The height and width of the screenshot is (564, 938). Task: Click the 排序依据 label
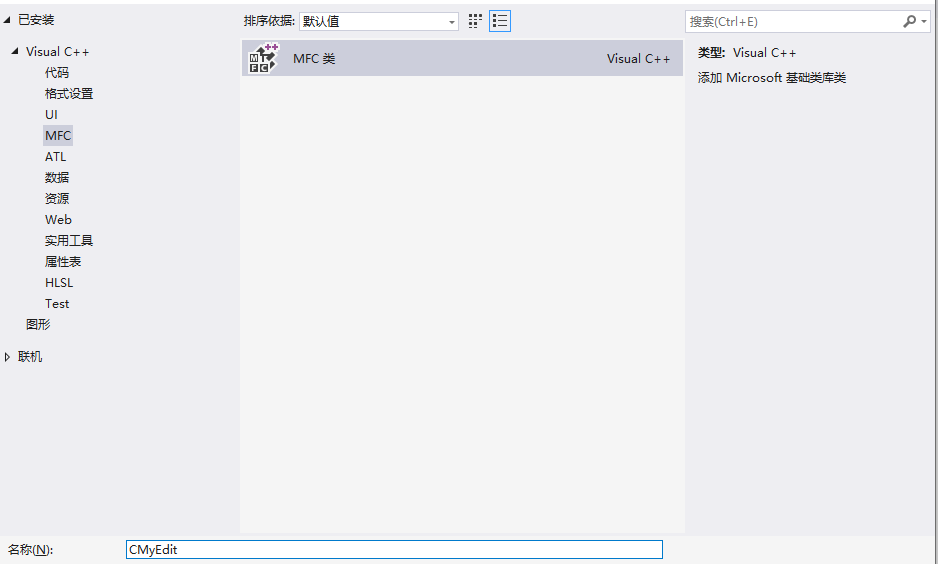[x=269, y=22]
